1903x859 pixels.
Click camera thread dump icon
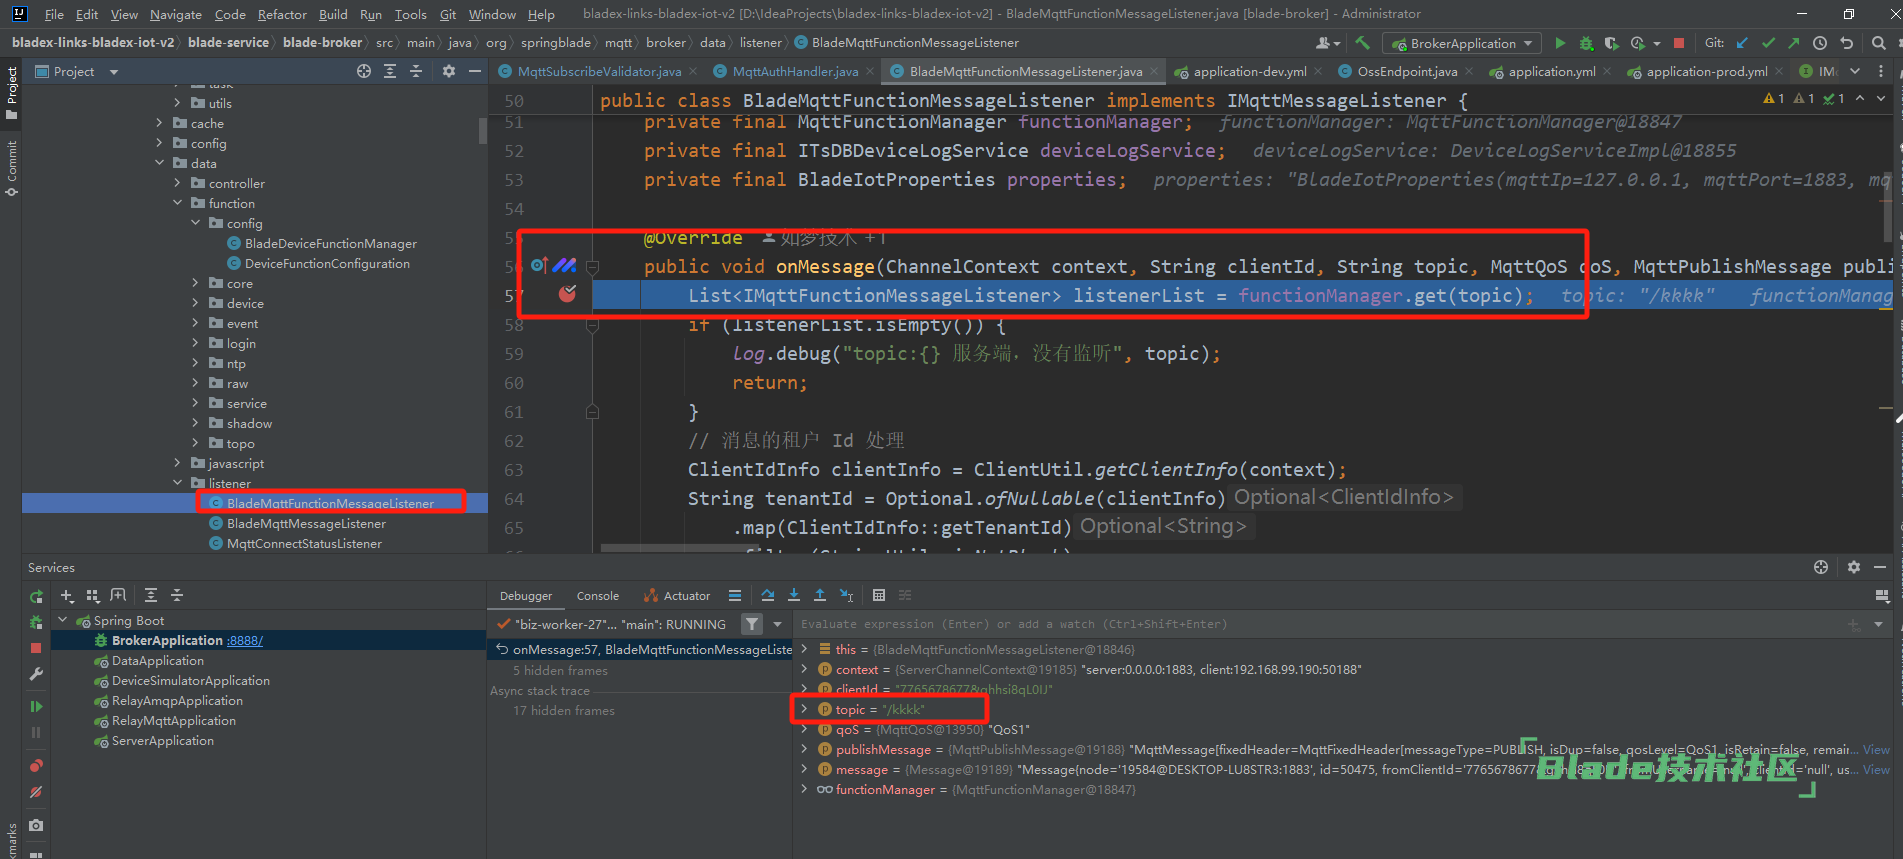(x=36, y=825)
